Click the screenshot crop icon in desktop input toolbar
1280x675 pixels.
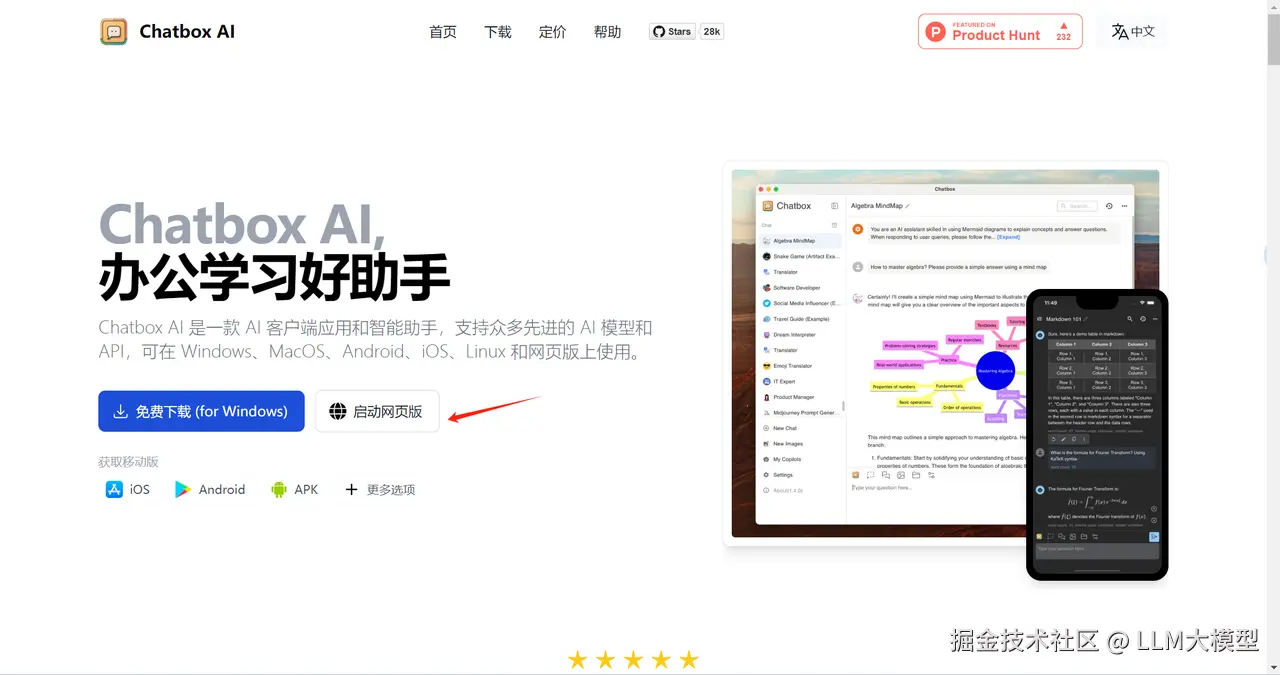[x=871, y=475]
